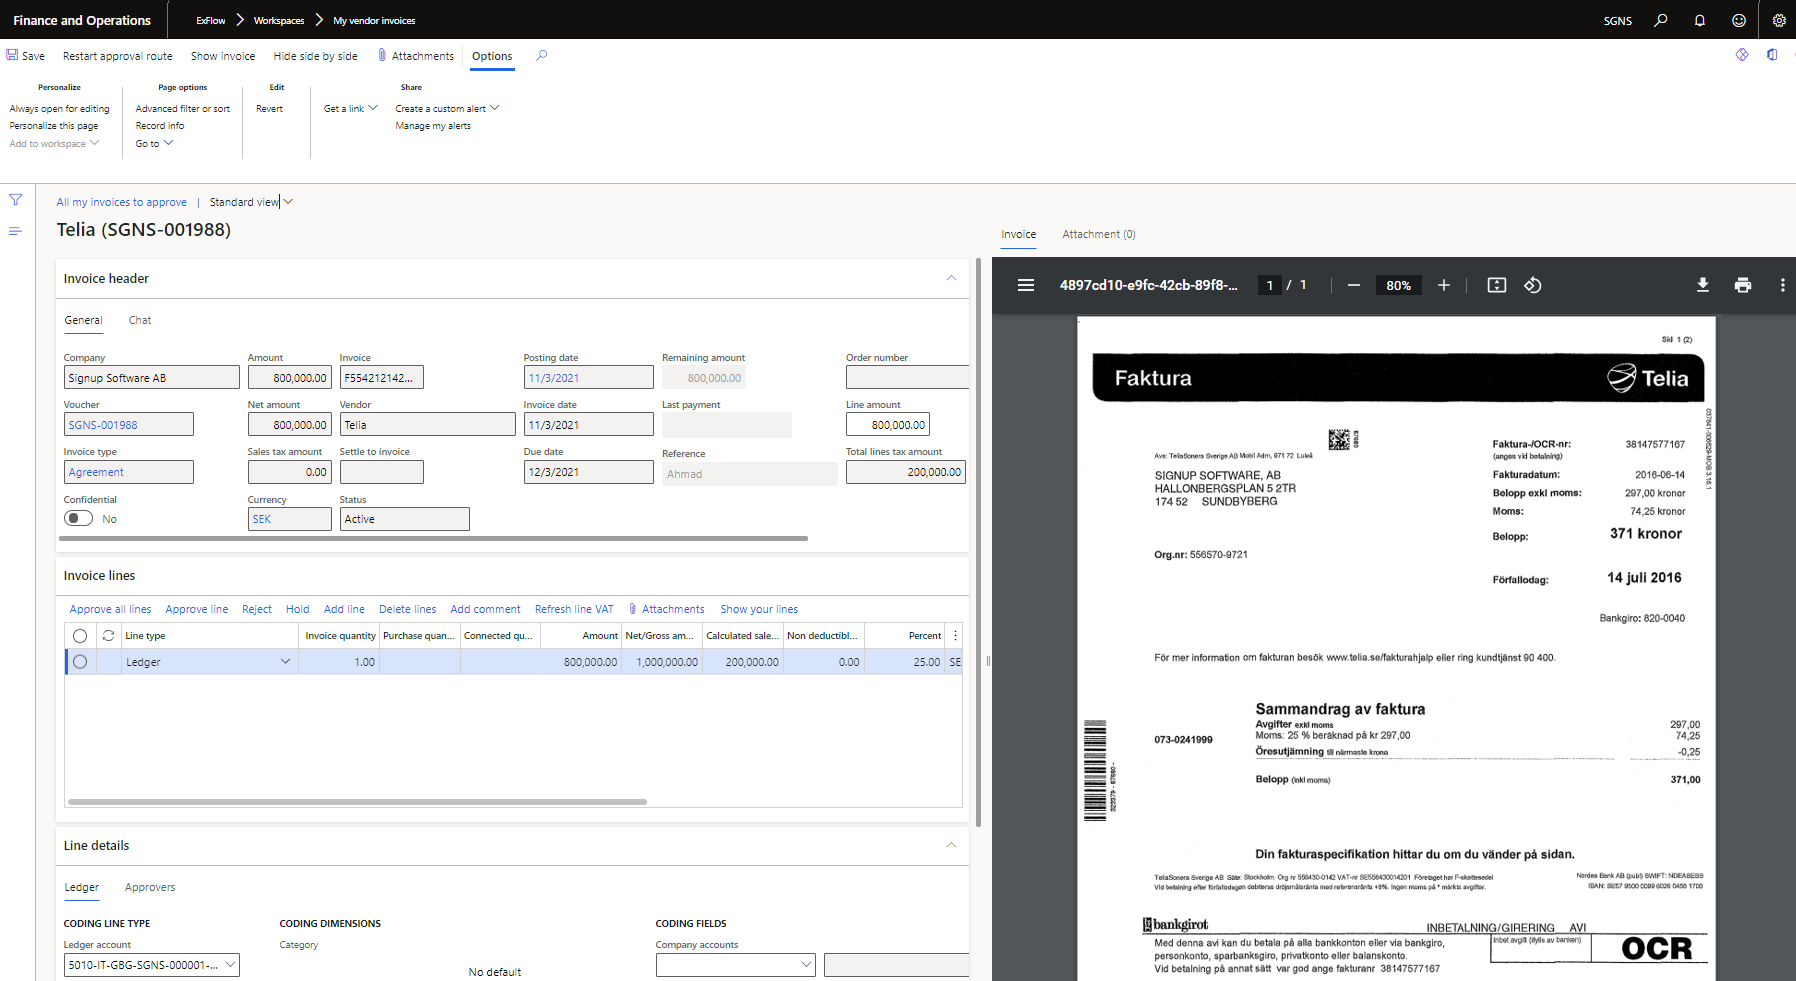Zoom in the PDF document
Image resolution: width=1796 pixels, height=981 pixels.
1444,285
